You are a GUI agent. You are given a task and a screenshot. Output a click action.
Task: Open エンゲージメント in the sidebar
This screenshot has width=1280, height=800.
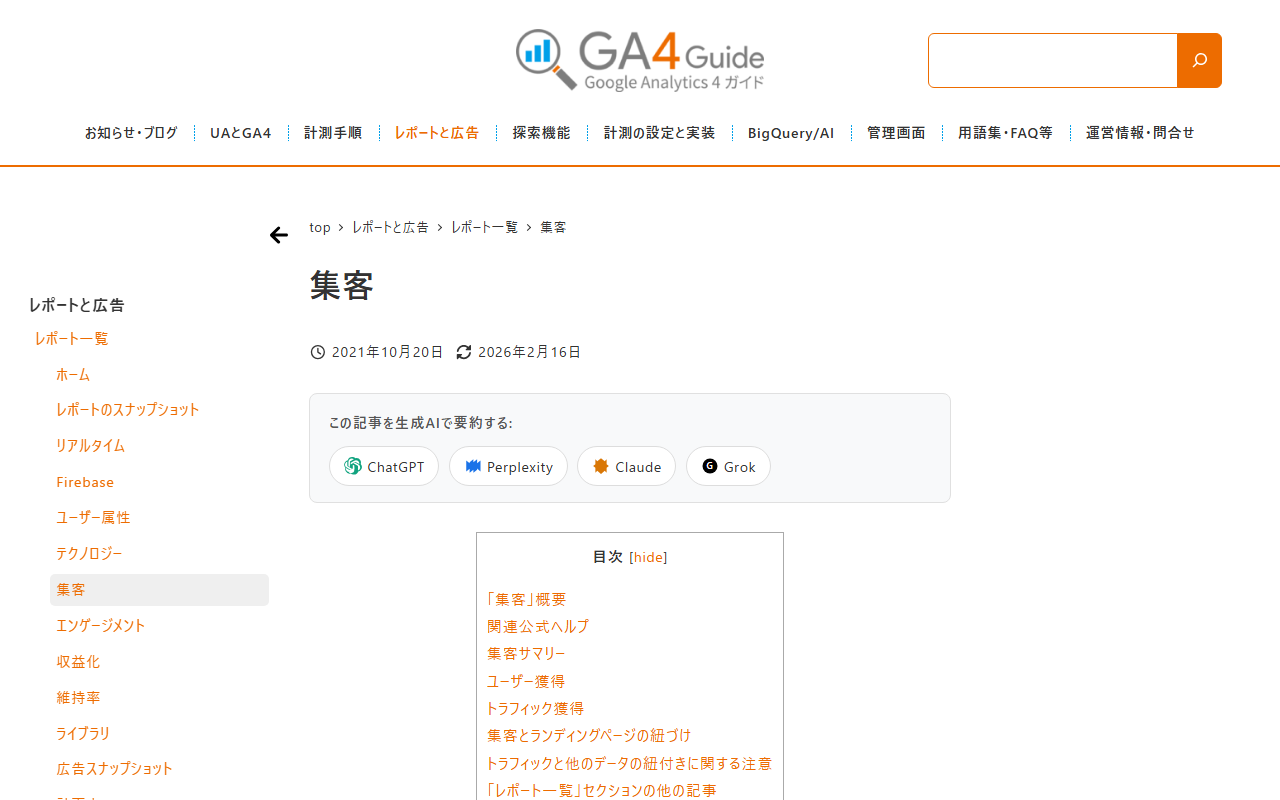pos(101,626)
